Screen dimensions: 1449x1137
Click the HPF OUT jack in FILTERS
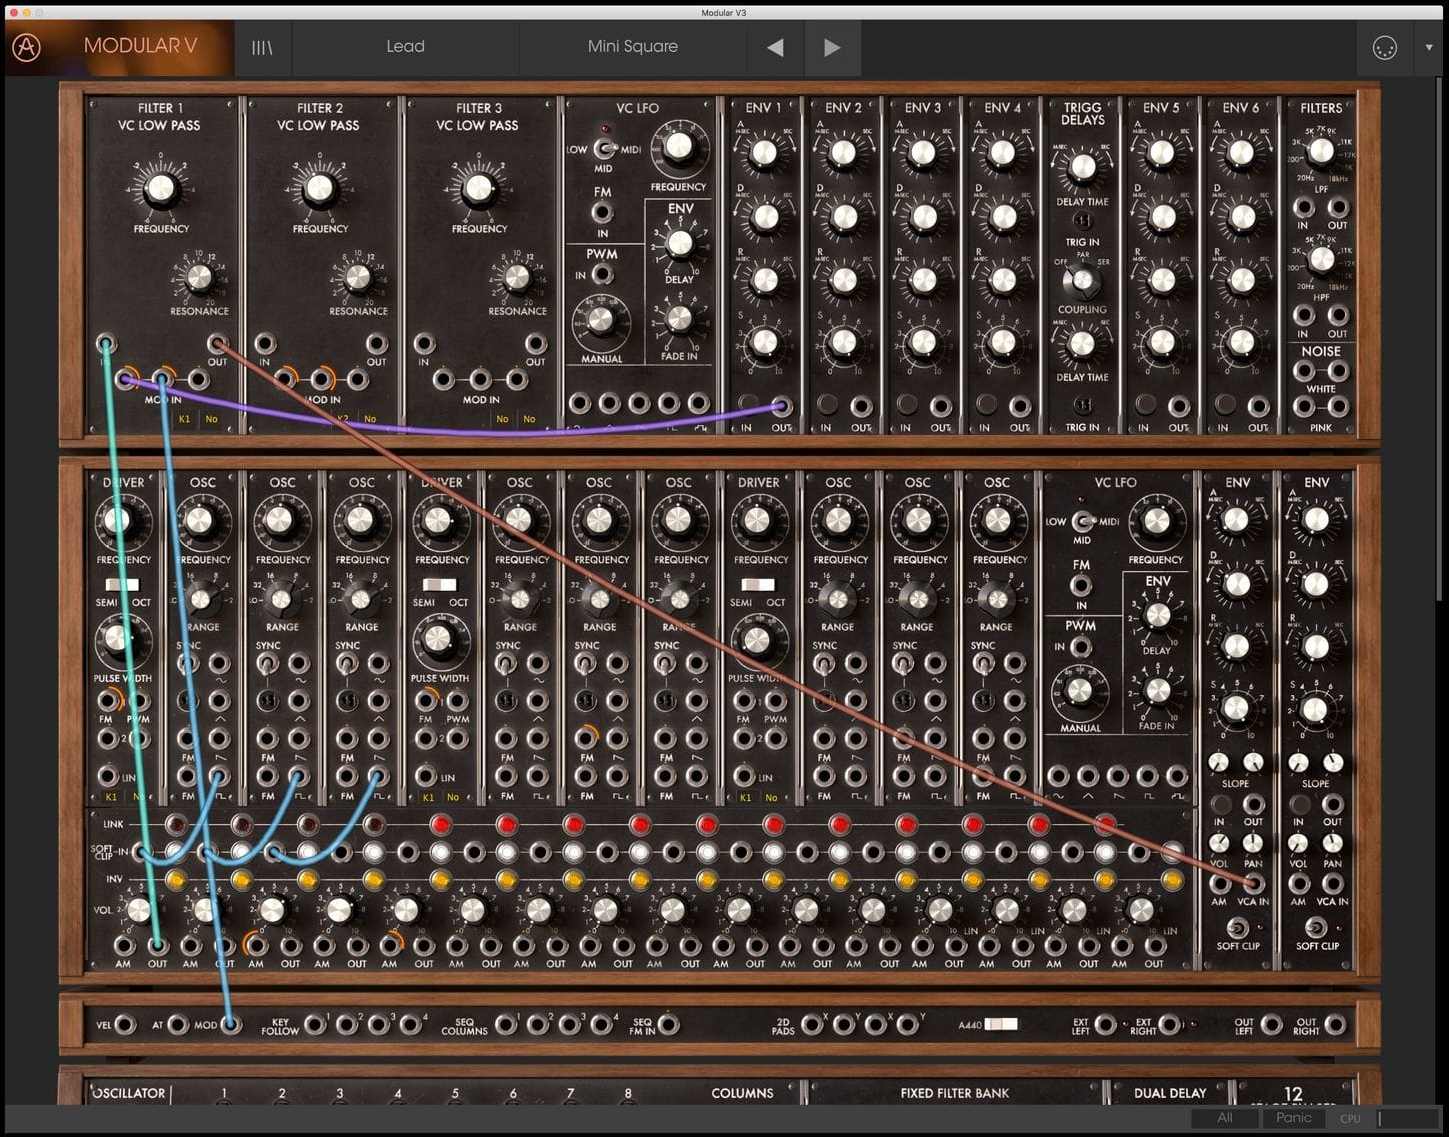click(1338, 316)
